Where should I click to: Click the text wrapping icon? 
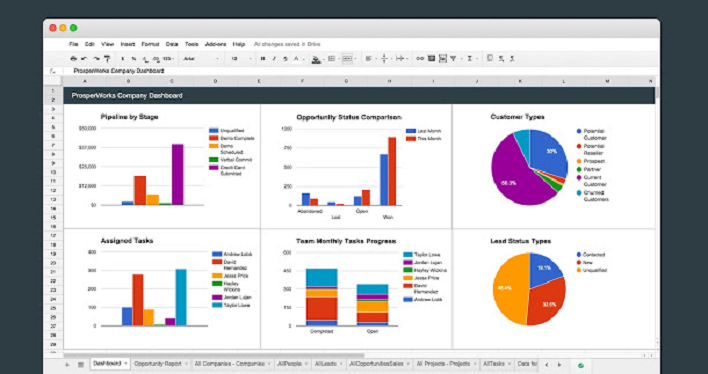pos(400,58)
